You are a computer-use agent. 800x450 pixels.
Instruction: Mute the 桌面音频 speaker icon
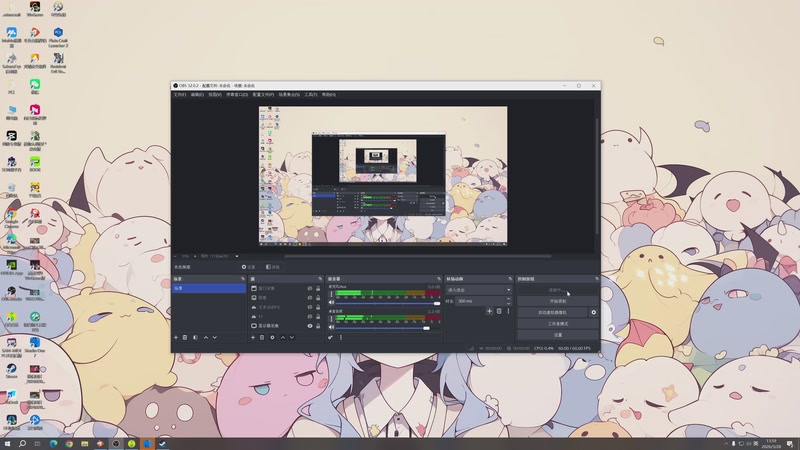click(x=331, y=328)
